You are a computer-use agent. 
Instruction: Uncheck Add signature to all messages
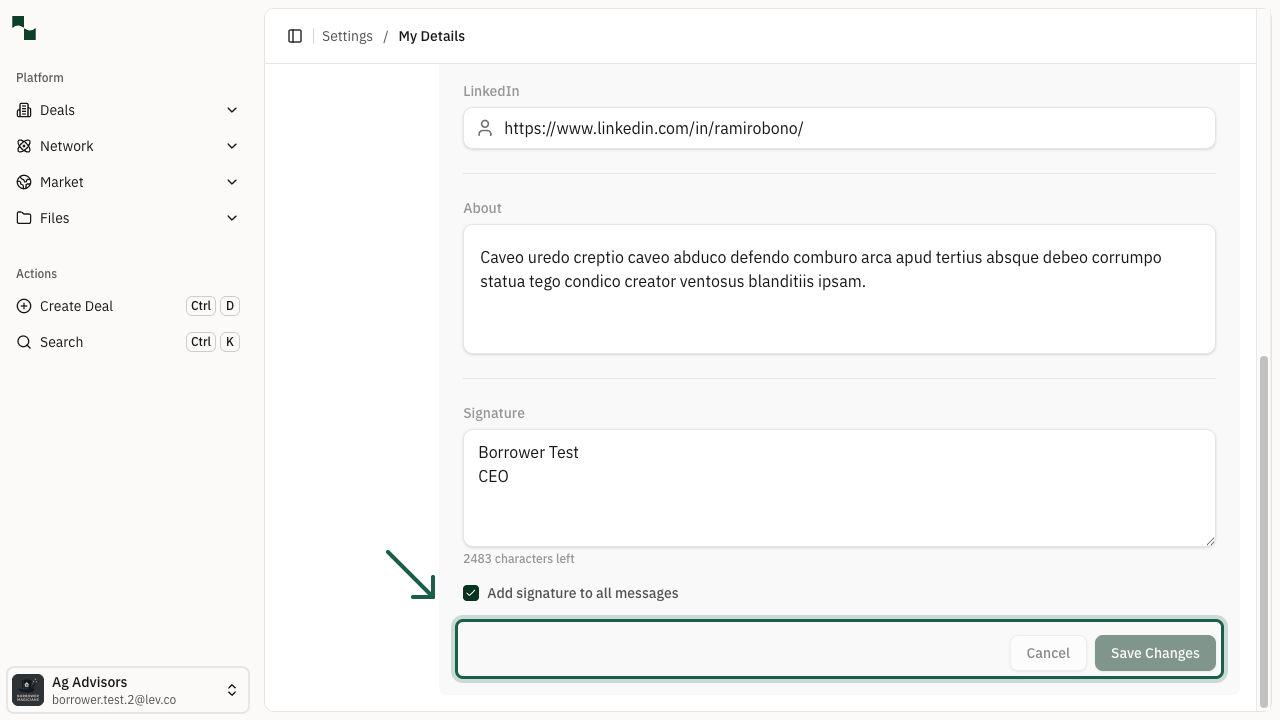click(x=471, y=593)
